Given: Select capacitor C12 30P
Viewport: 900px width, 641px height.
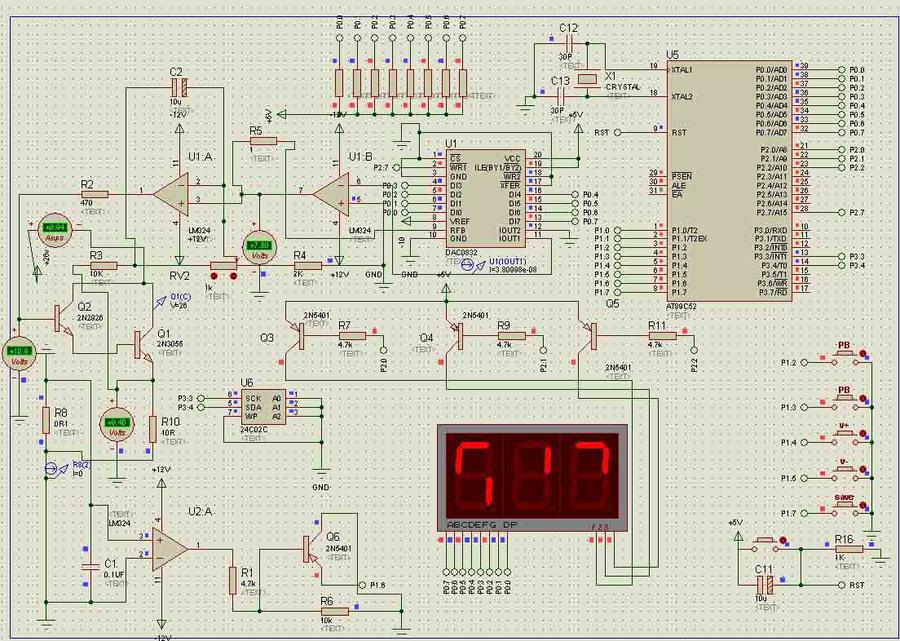Looking at the screenshot, I should [568, 42].
